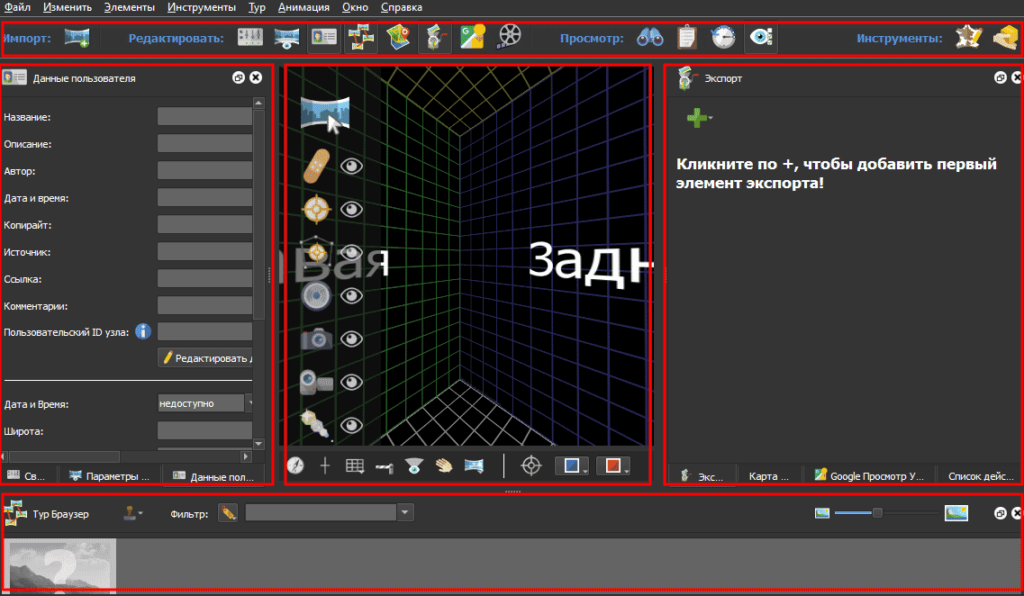Open the Инструменты menu
Image resolution: width=1024 pixels, height=596 pixels.
click(x=202, y=7)
